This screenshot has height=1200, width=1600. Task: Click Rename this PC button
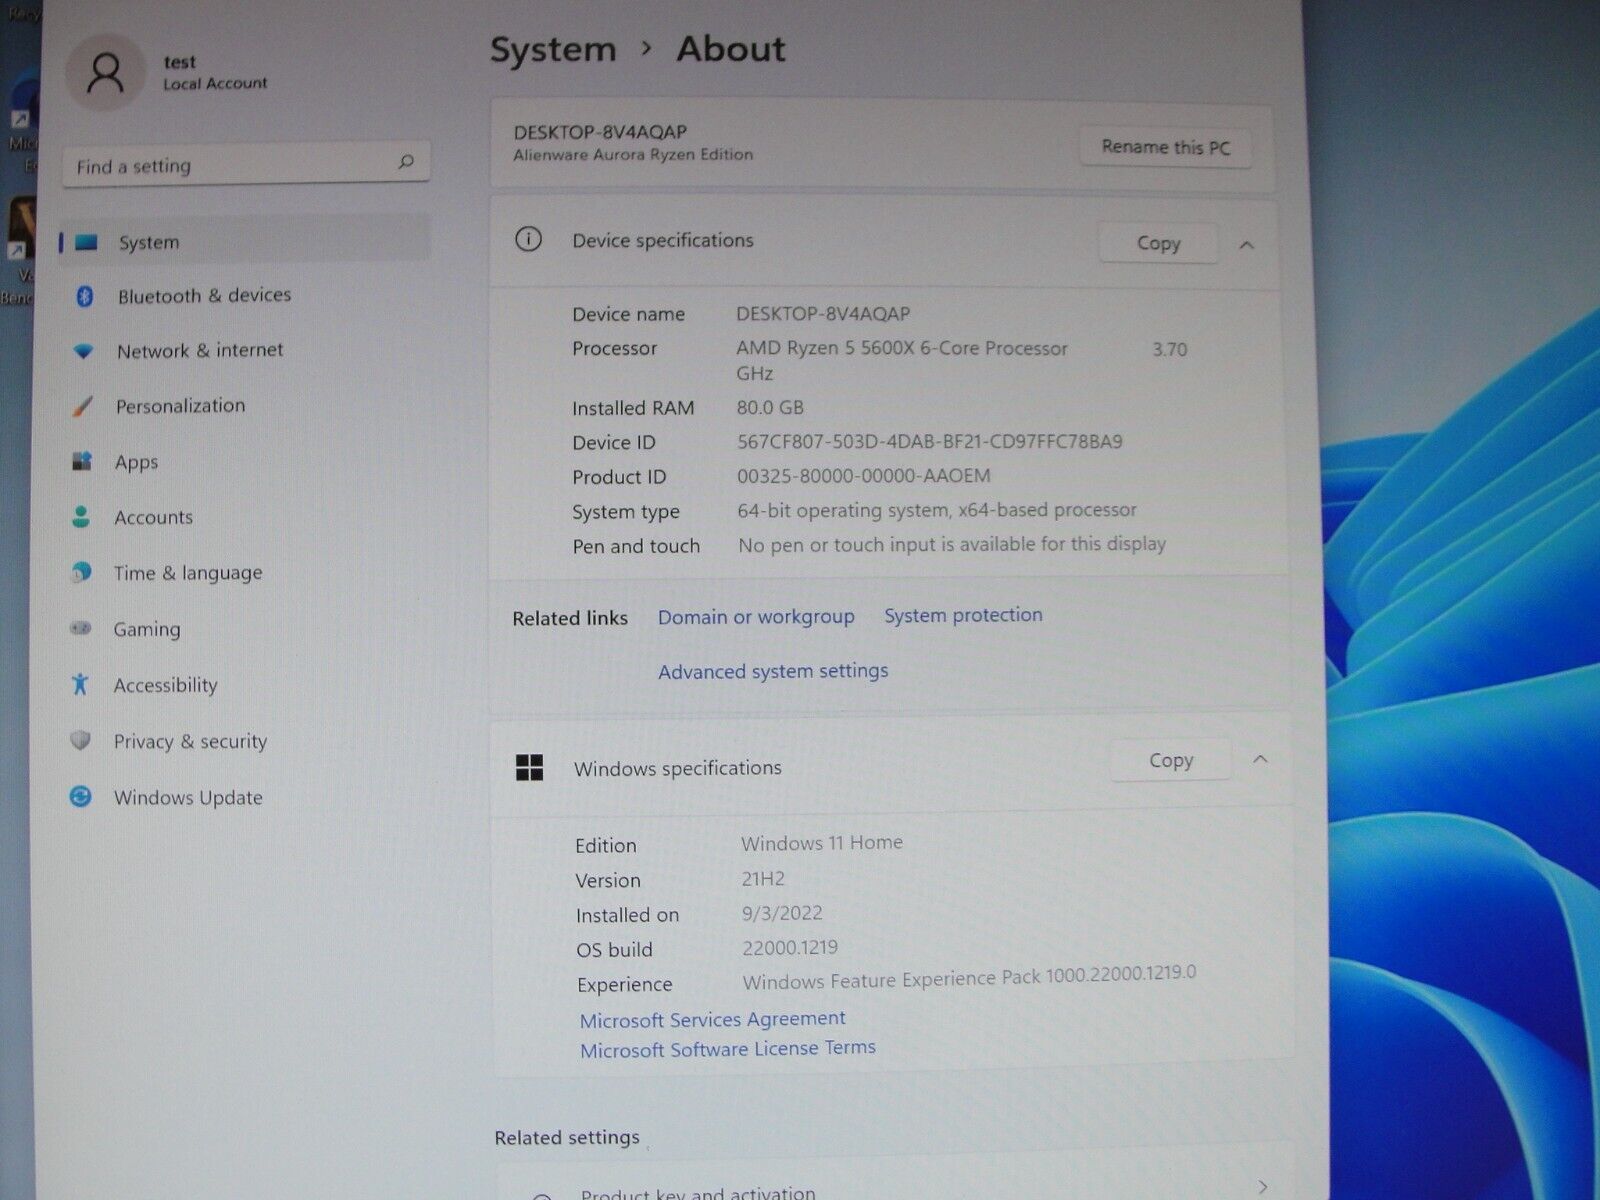coord(1165,147)
